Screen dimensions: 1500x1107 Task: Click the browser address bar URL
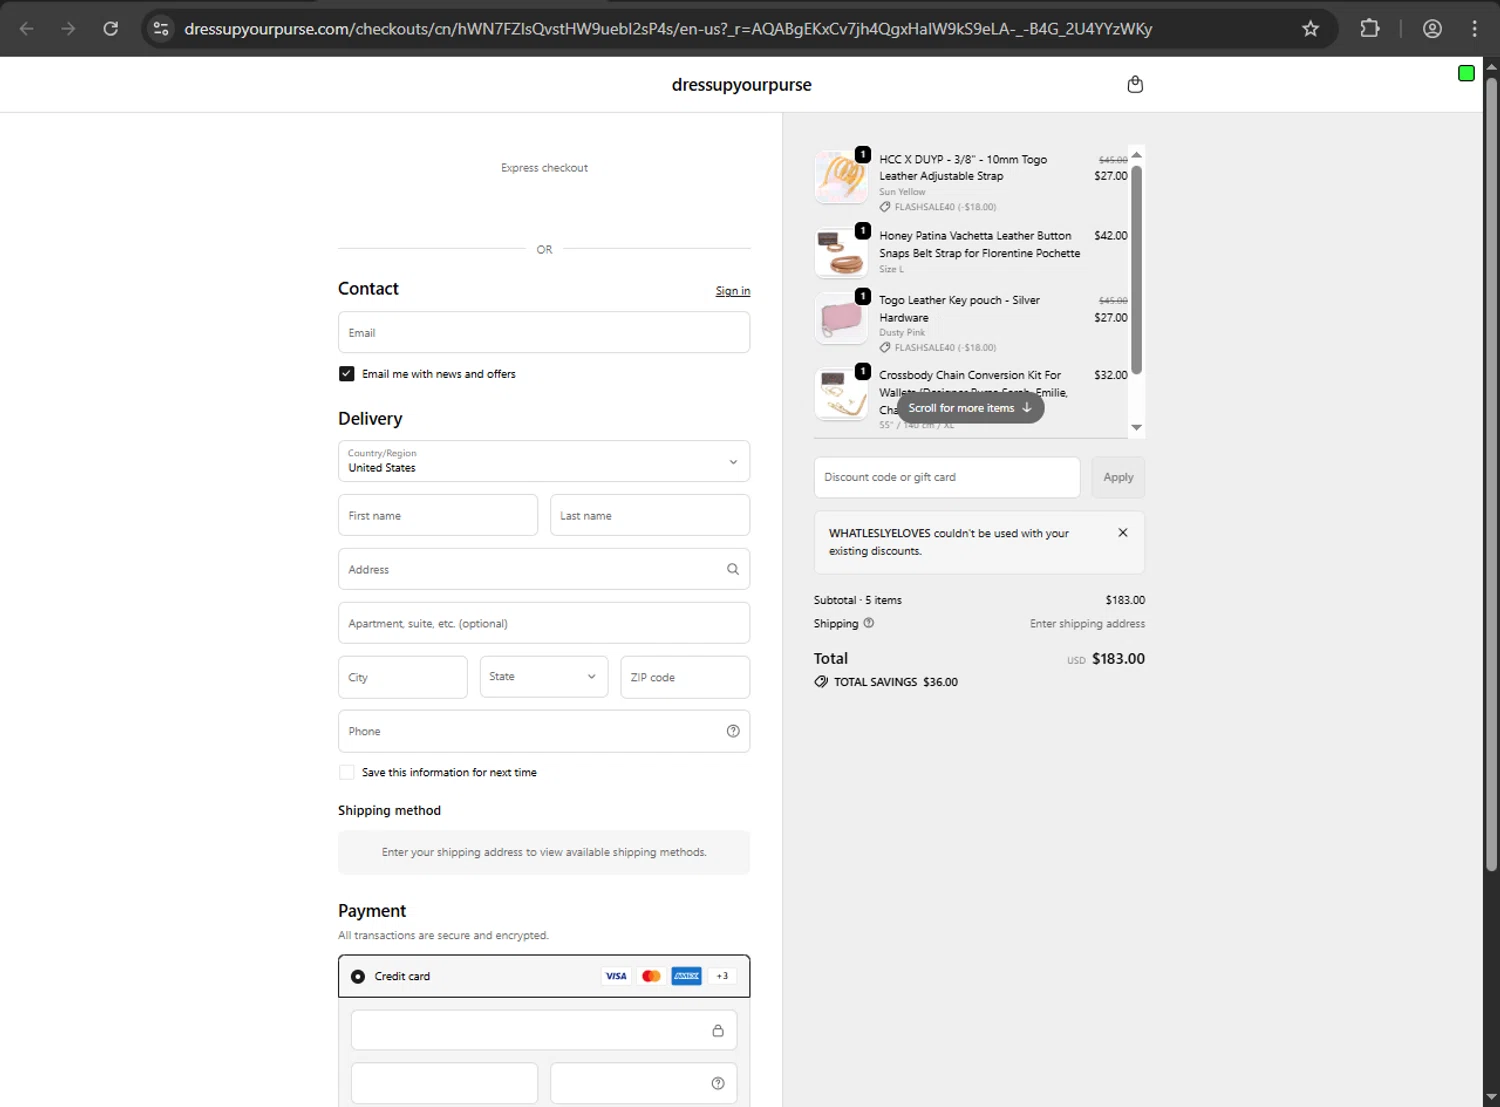pos(668,29)
